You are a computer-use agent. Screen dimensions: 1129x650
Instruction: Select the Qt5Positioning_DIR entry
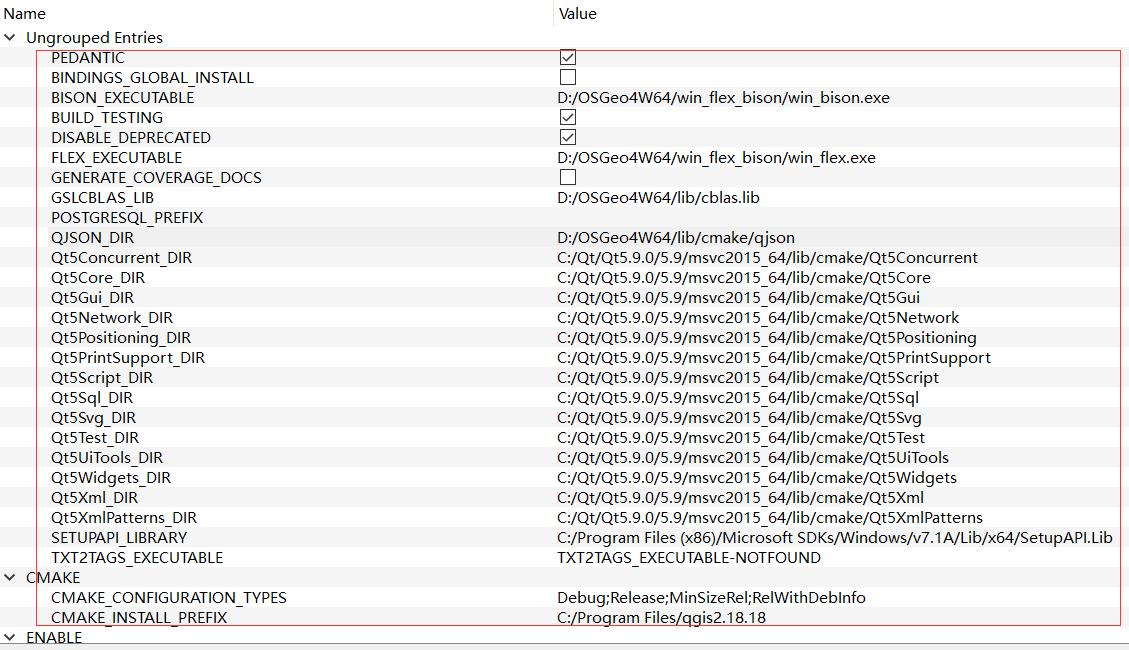click(x=121, y=338)
